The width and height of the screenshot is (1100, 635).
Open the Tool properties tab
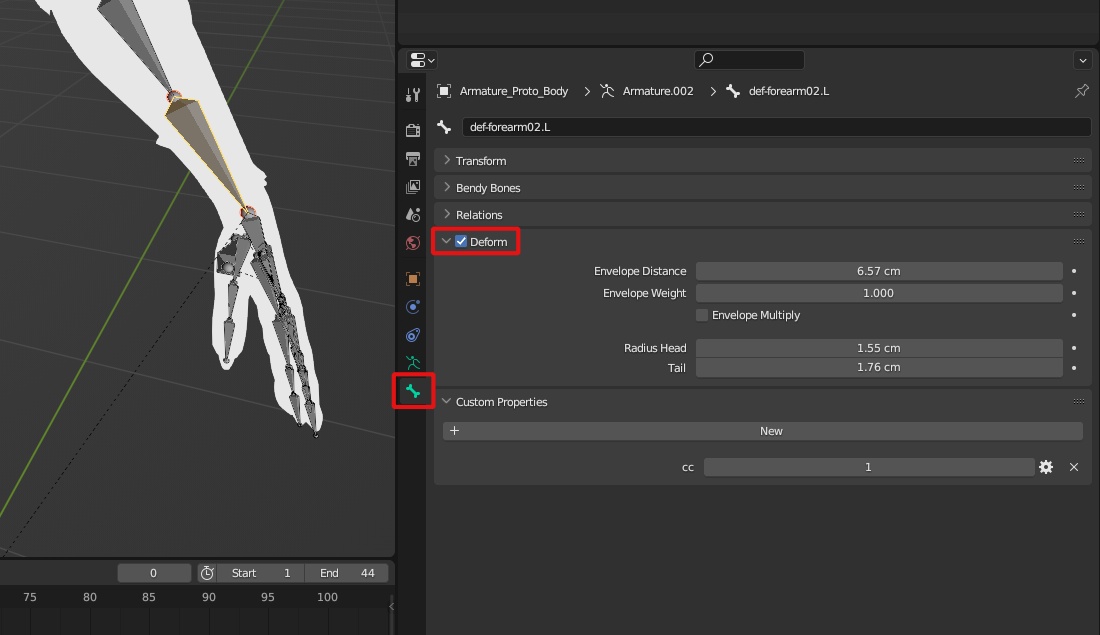413,96
